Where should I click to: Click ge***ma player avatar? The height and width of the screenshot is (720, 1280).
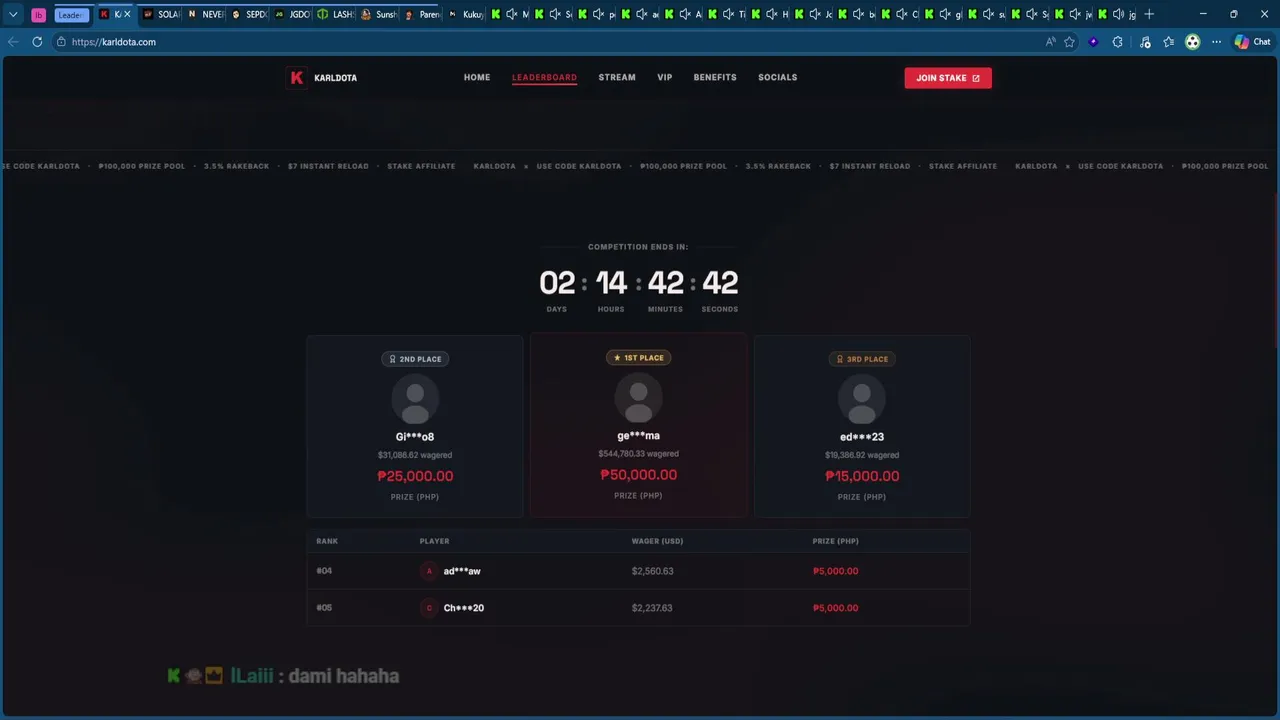(x=638, y=398)
